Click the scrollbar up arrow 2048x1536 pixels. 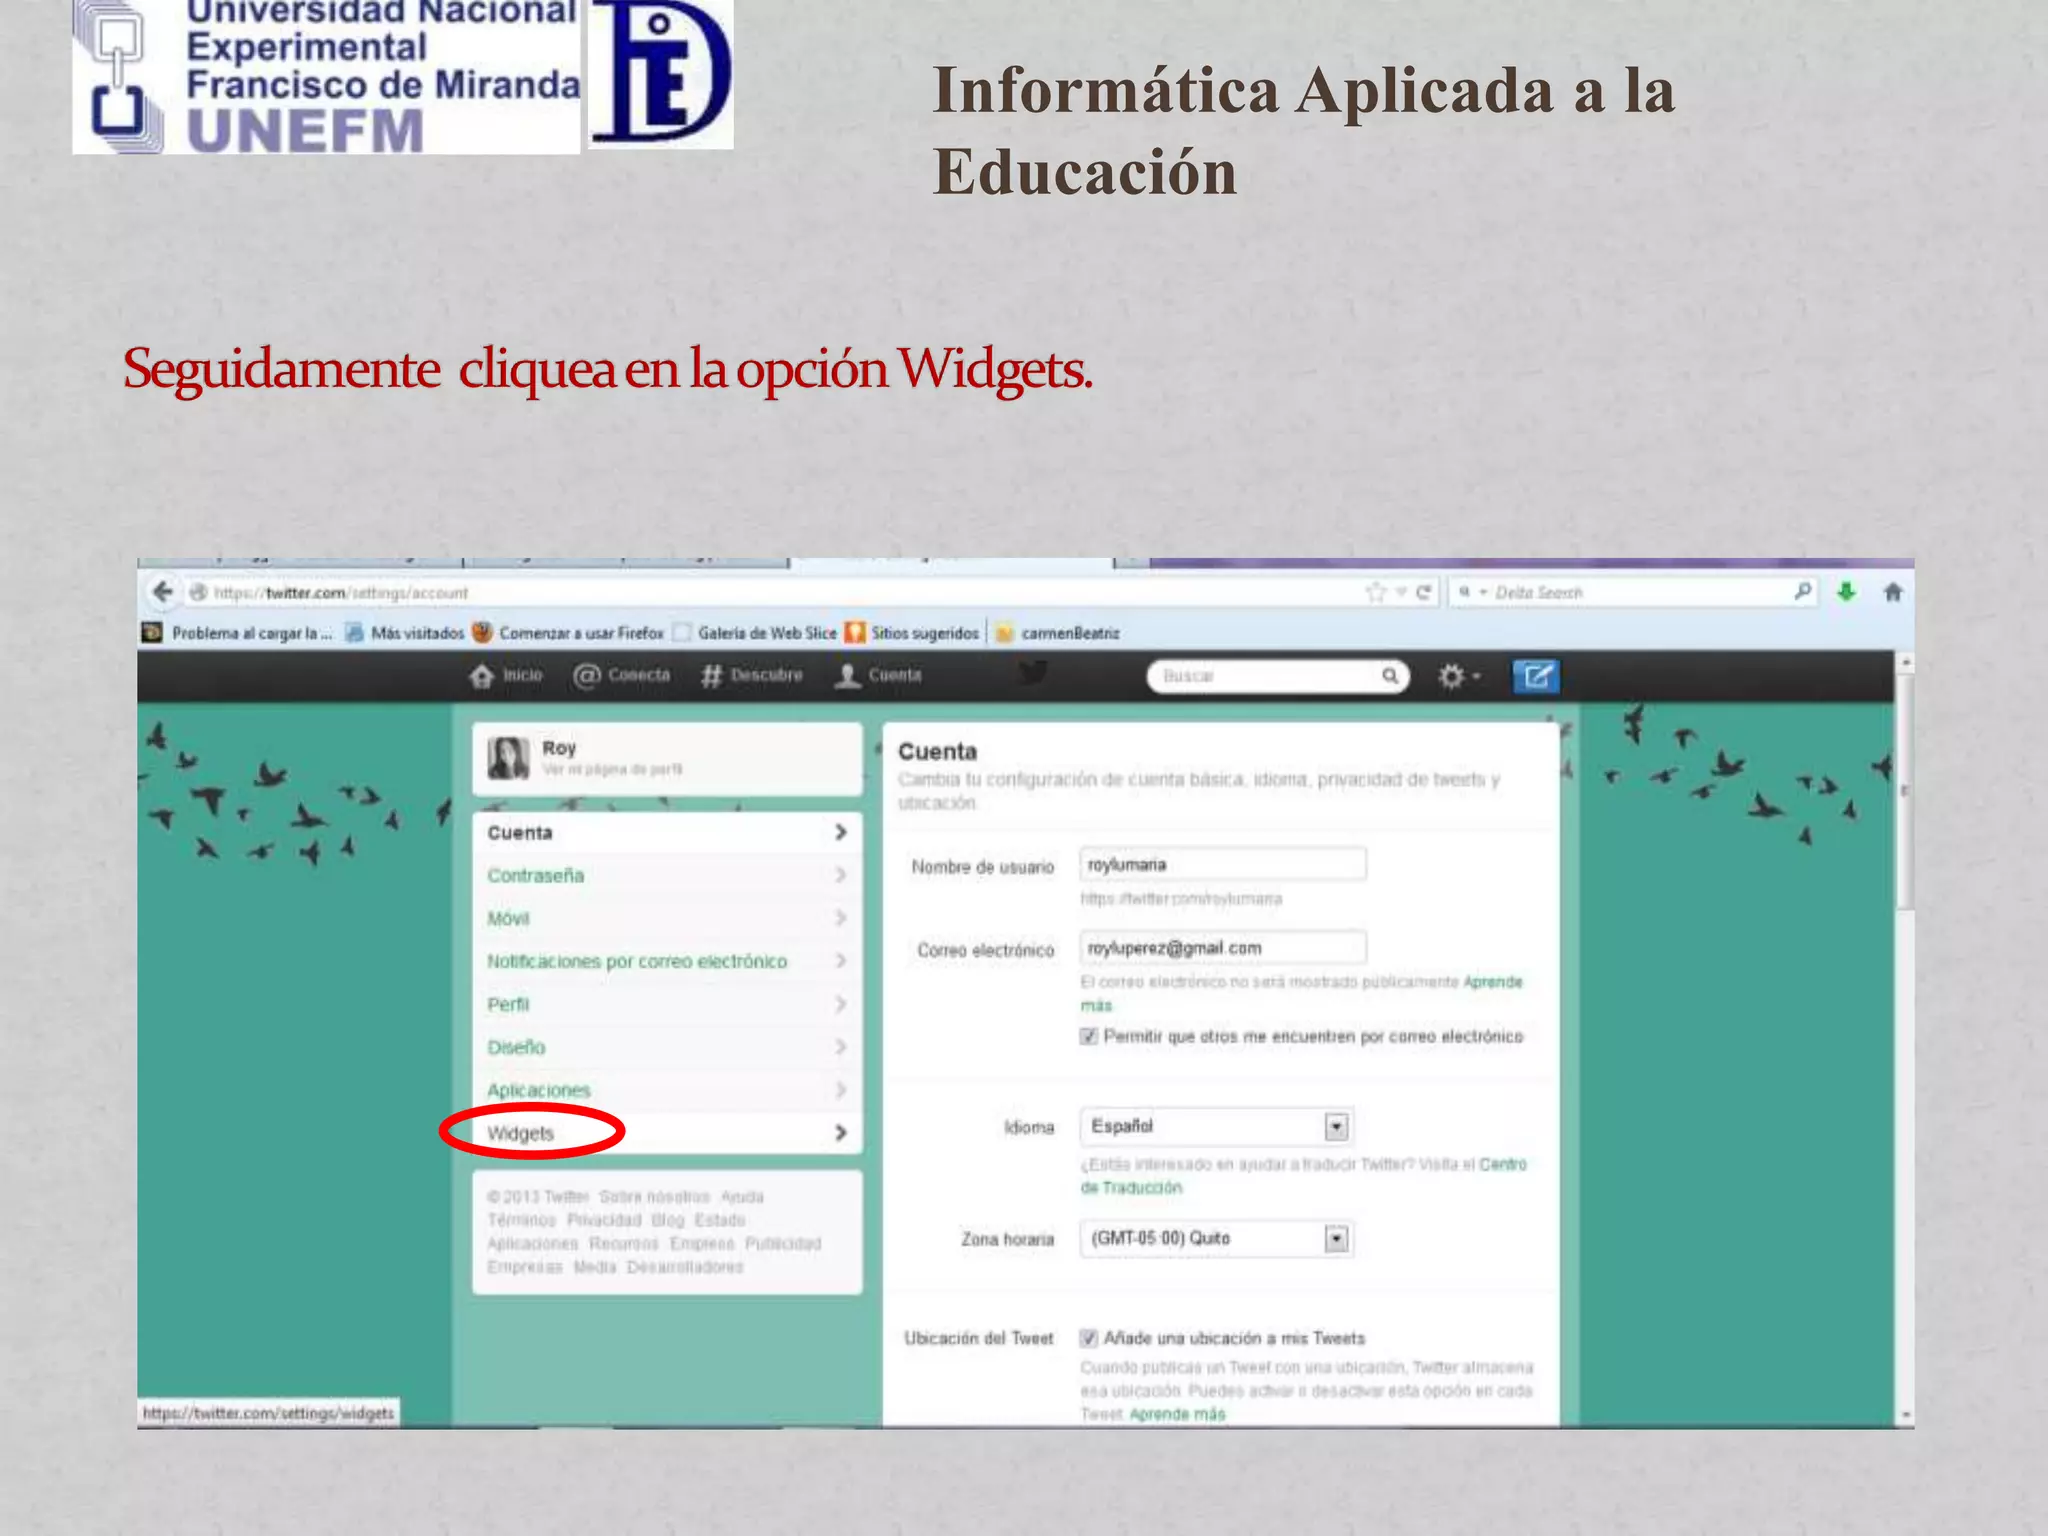pyautogui.click(x=1905, y=663)
